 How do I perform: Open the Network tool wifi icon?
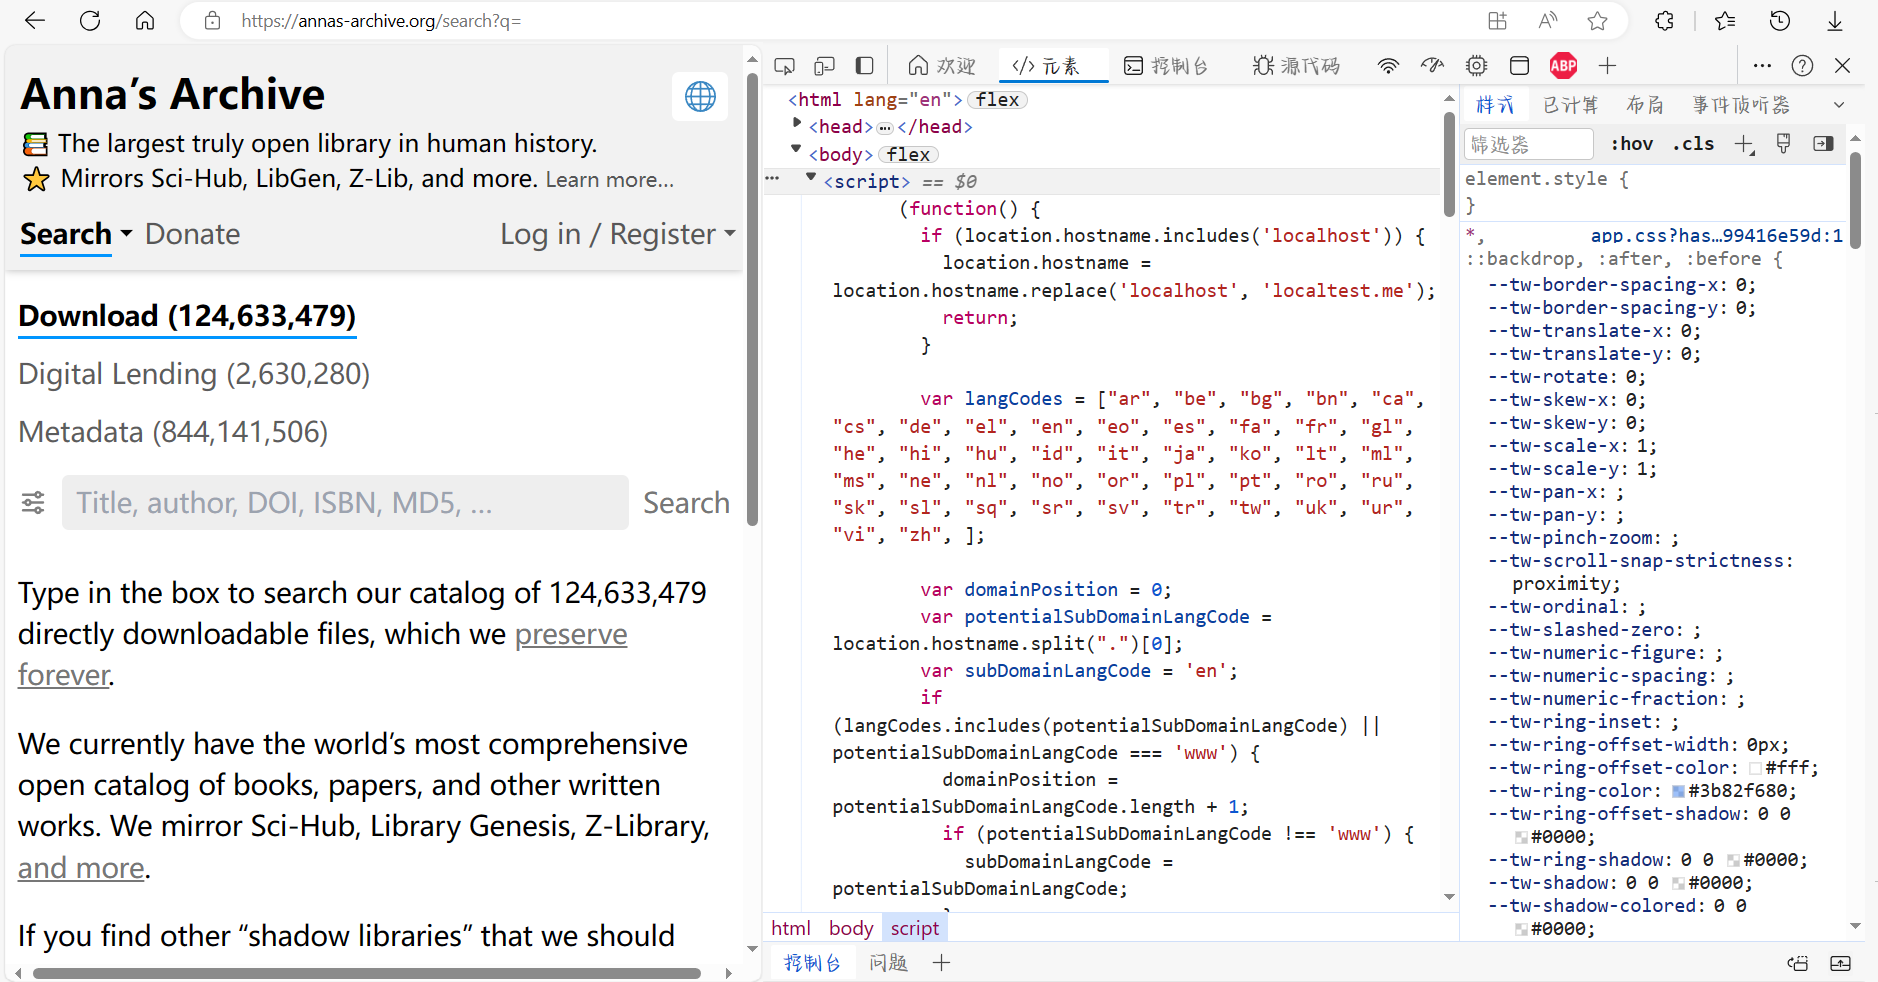(x=1388, y=66)
